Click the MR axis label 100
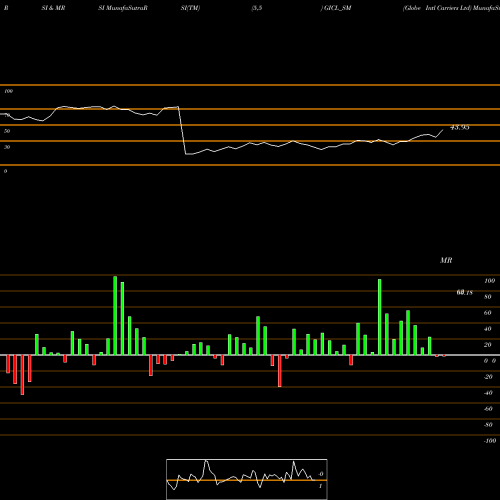The image size is (500, 500). (x=489, y=281)
